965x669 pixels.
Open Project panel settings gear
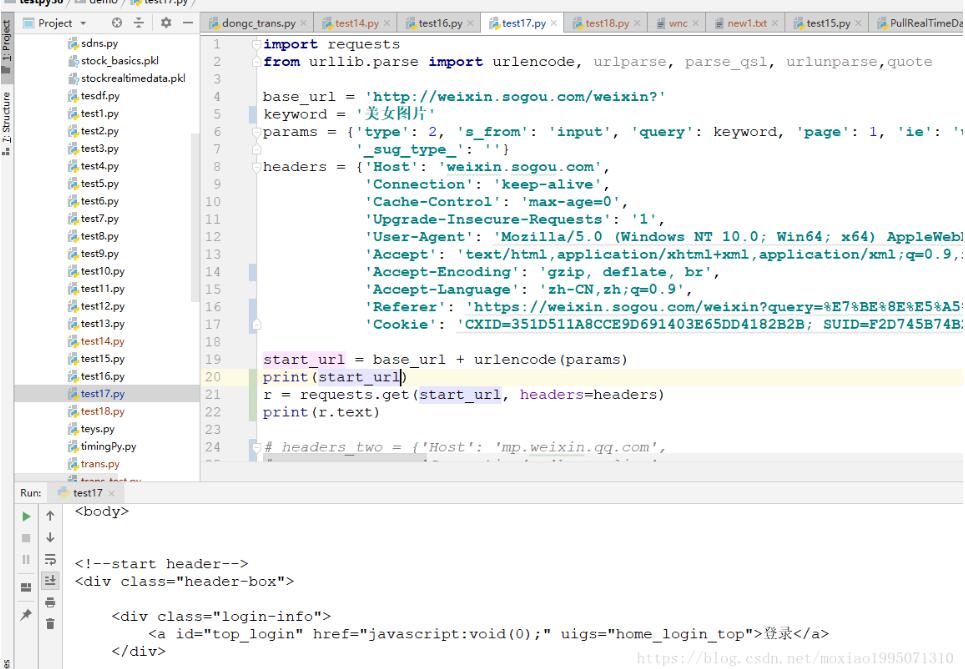[x=166, y=23]
